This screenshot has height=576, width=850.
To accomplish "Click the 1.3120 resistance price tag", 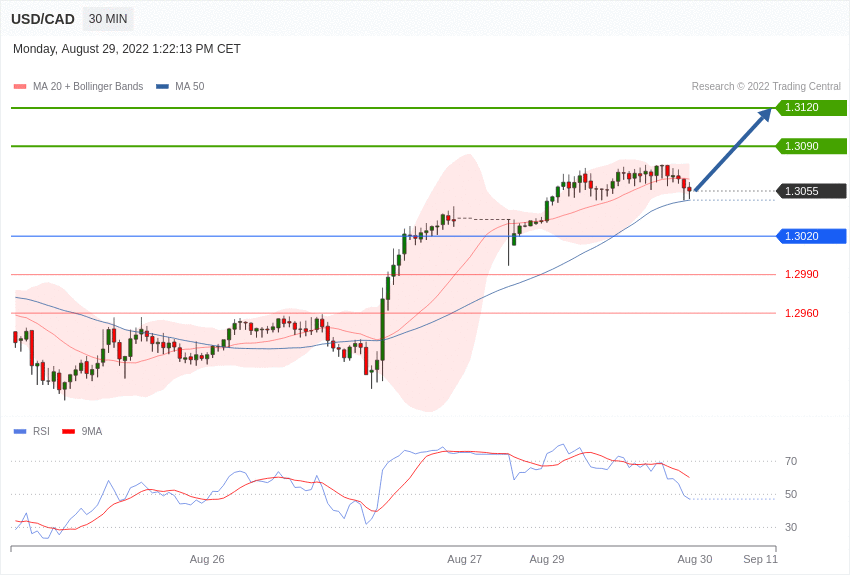I will click(812, 107).
